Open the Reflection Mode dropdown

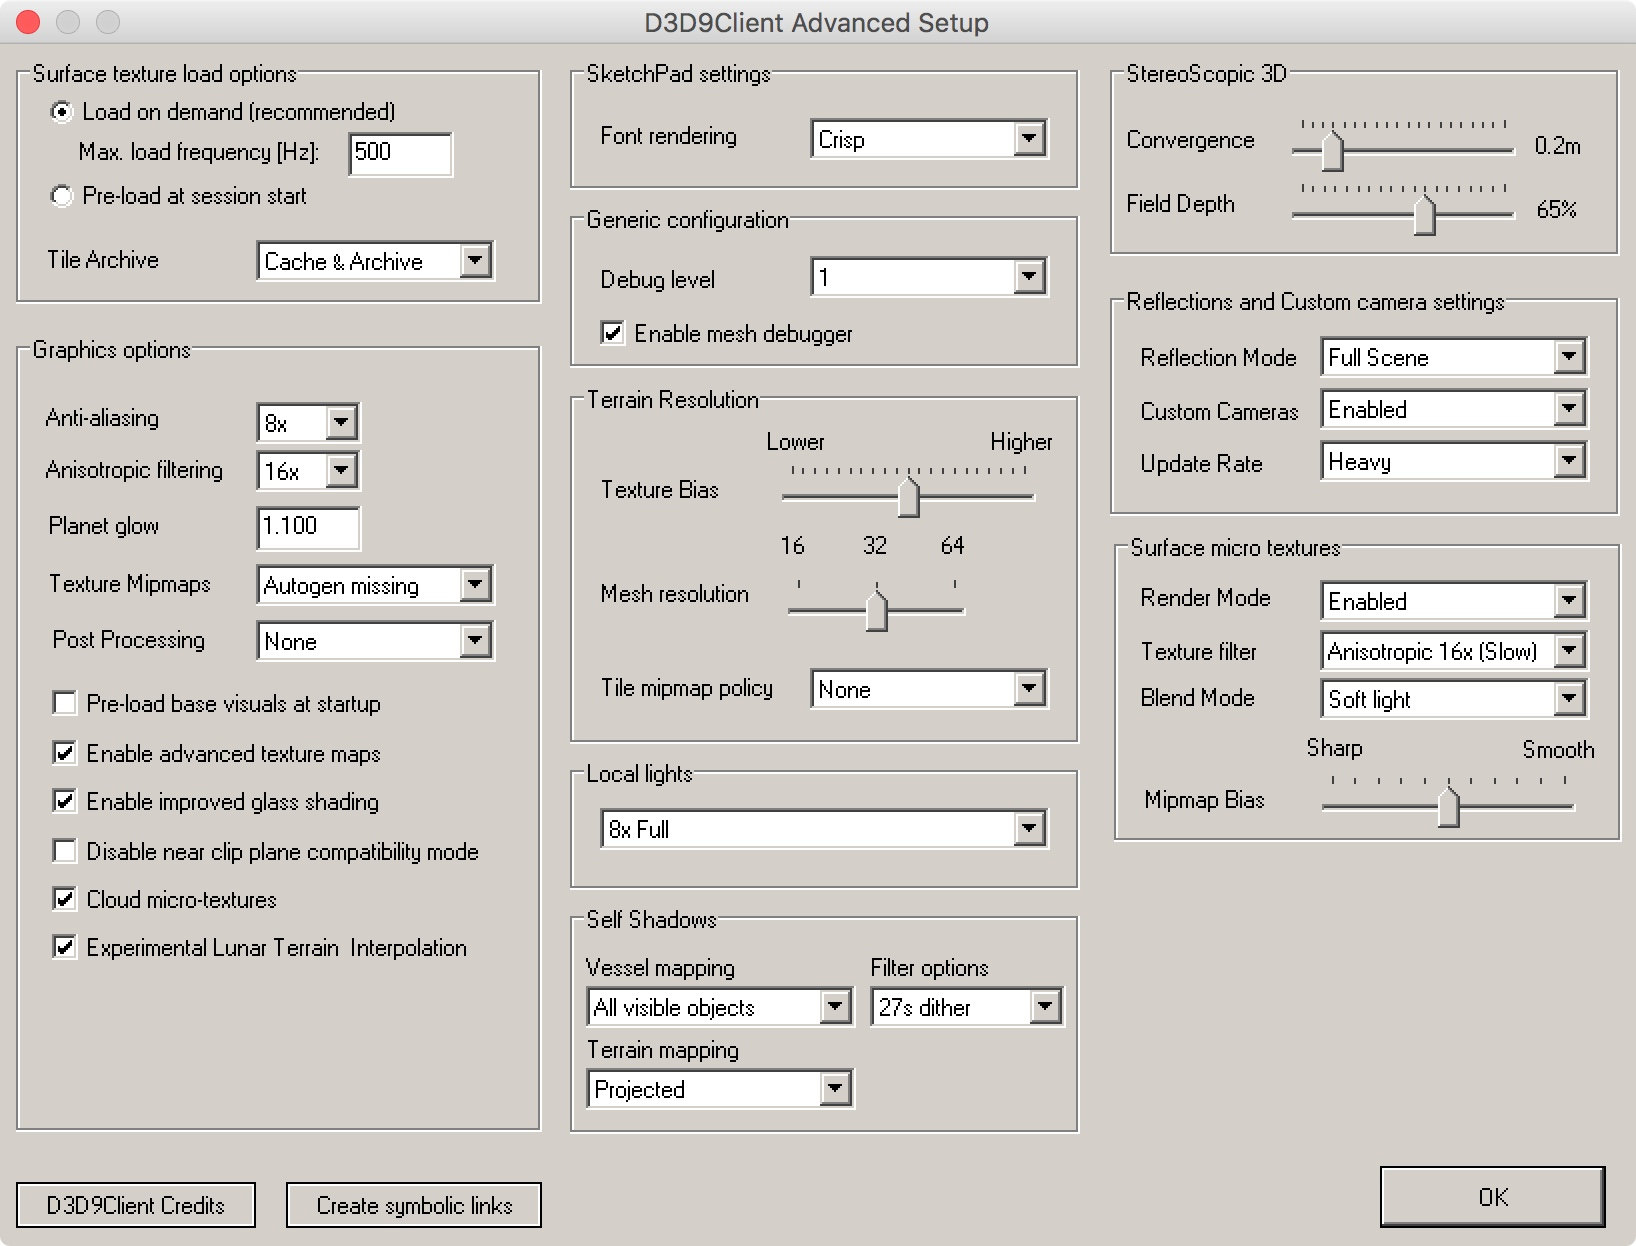point(1454,357)
